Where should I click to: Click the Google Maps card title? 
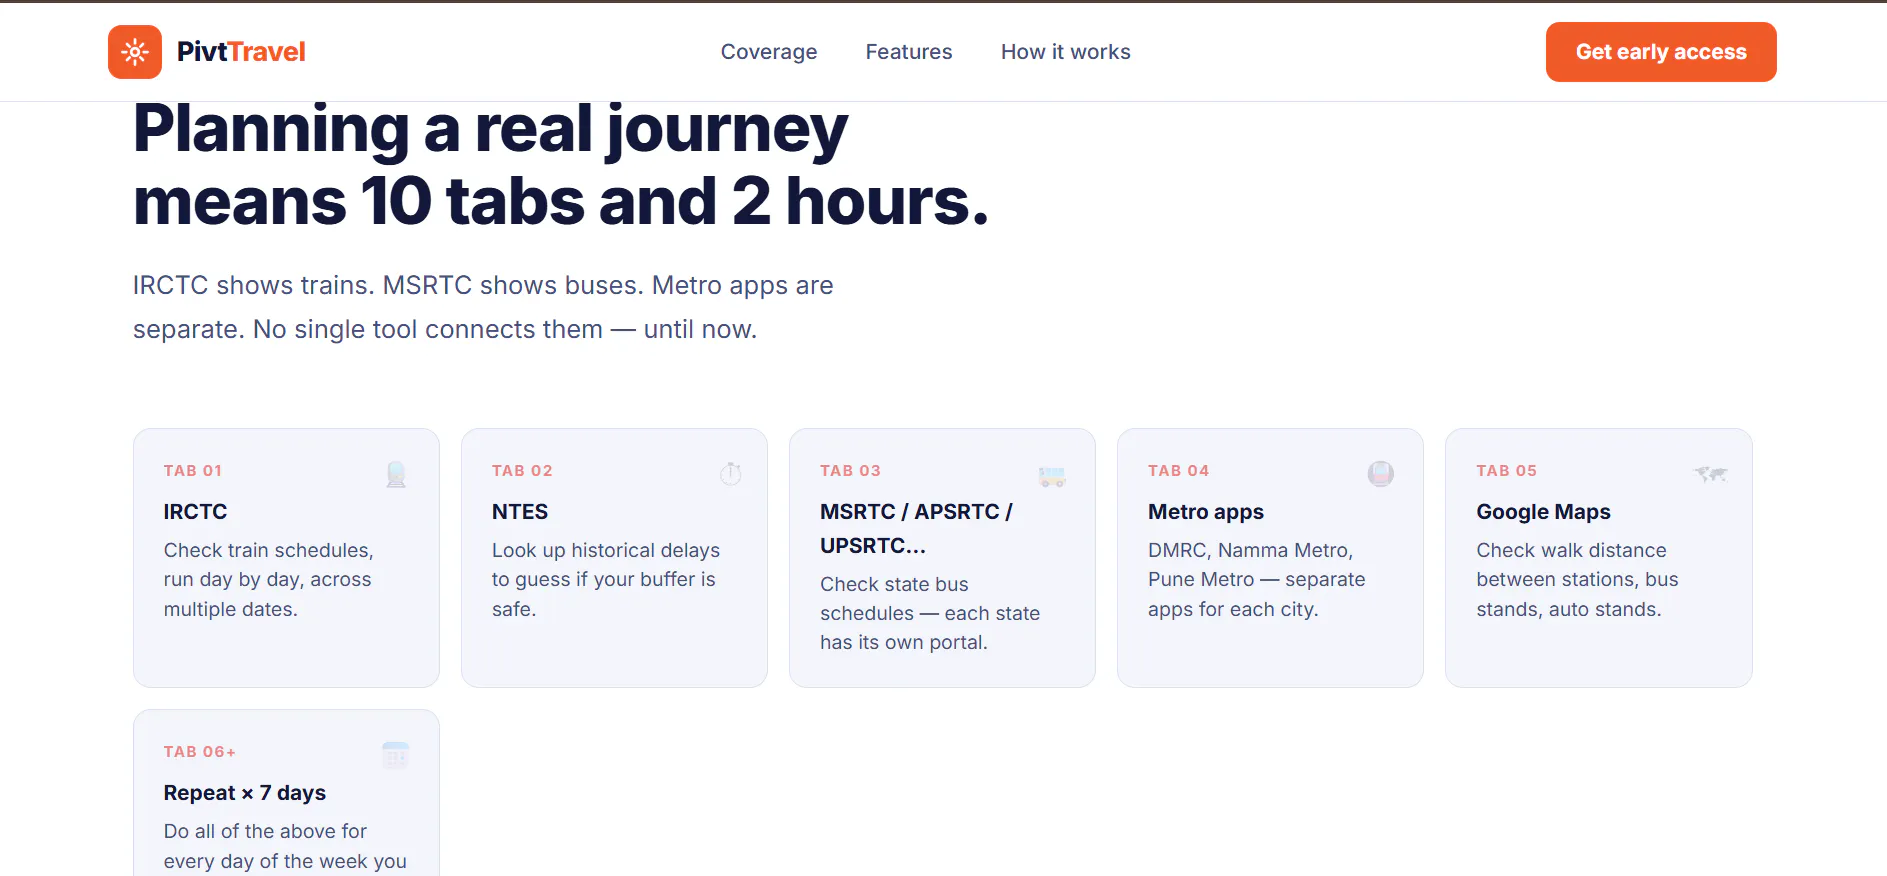[x=1543, y=512]
